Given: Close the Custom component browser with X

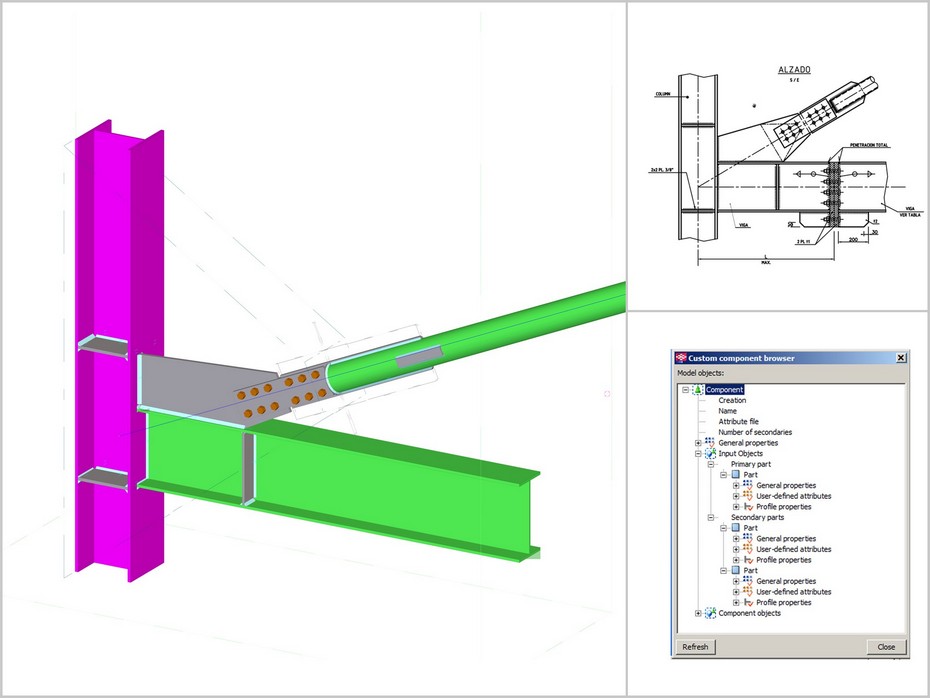Looking at the screenshot, I should coord(900,358).
